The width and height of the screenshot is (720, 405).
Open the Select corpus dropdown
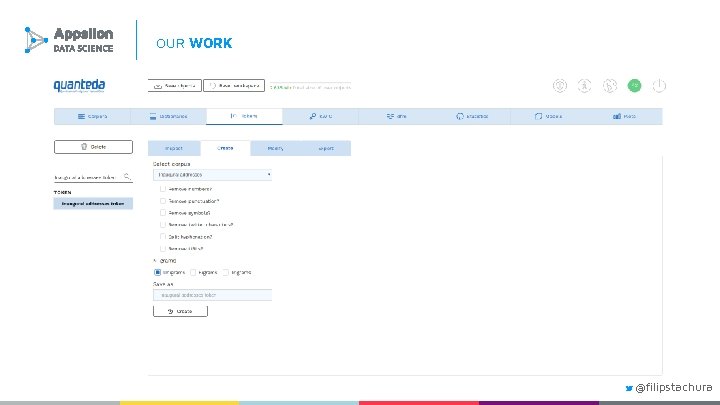tap(212, 175)
